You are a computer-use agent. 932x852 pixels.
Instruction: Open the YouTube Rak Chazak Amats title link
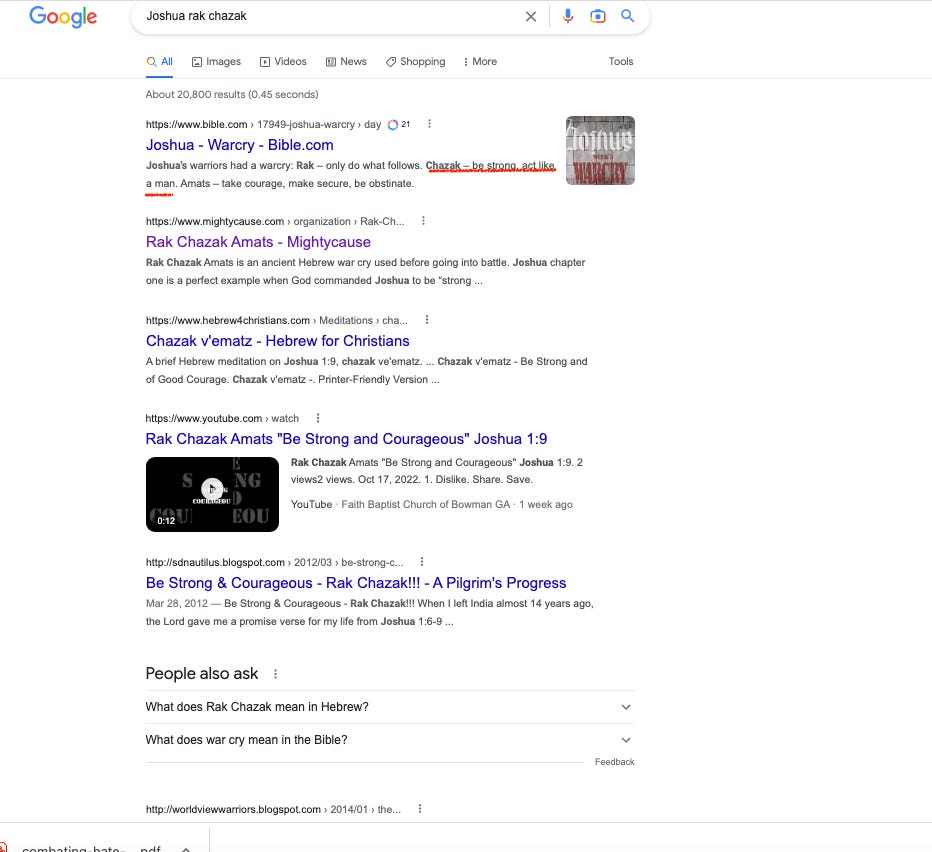tap(346, 438)
